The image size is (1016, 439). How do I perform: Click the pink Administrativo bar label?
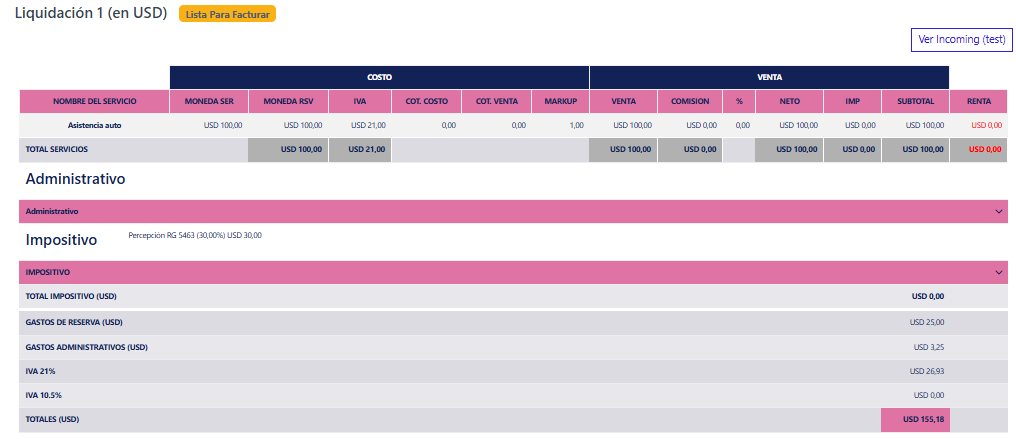pos(52,212)
